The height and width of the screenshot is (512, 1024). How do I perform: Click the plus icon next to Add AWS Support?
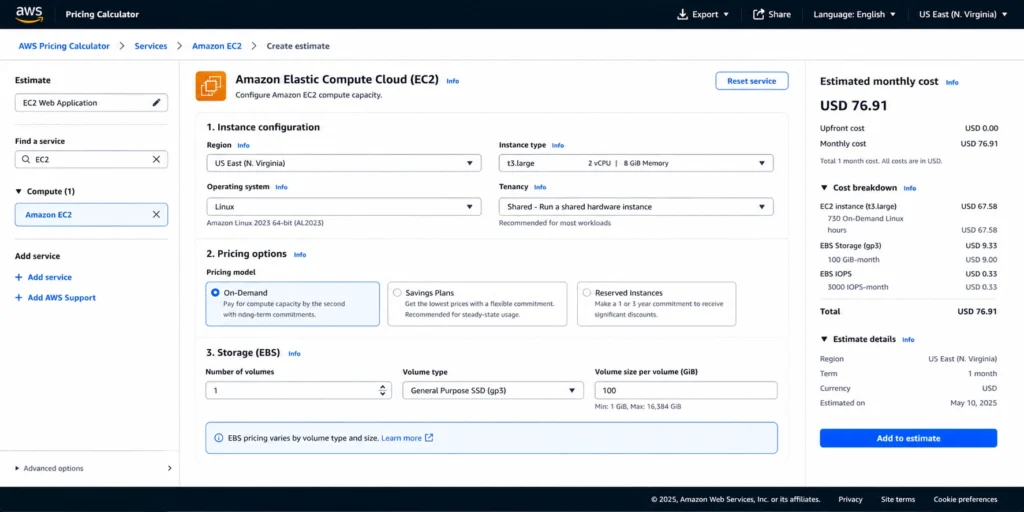[19, 298]
